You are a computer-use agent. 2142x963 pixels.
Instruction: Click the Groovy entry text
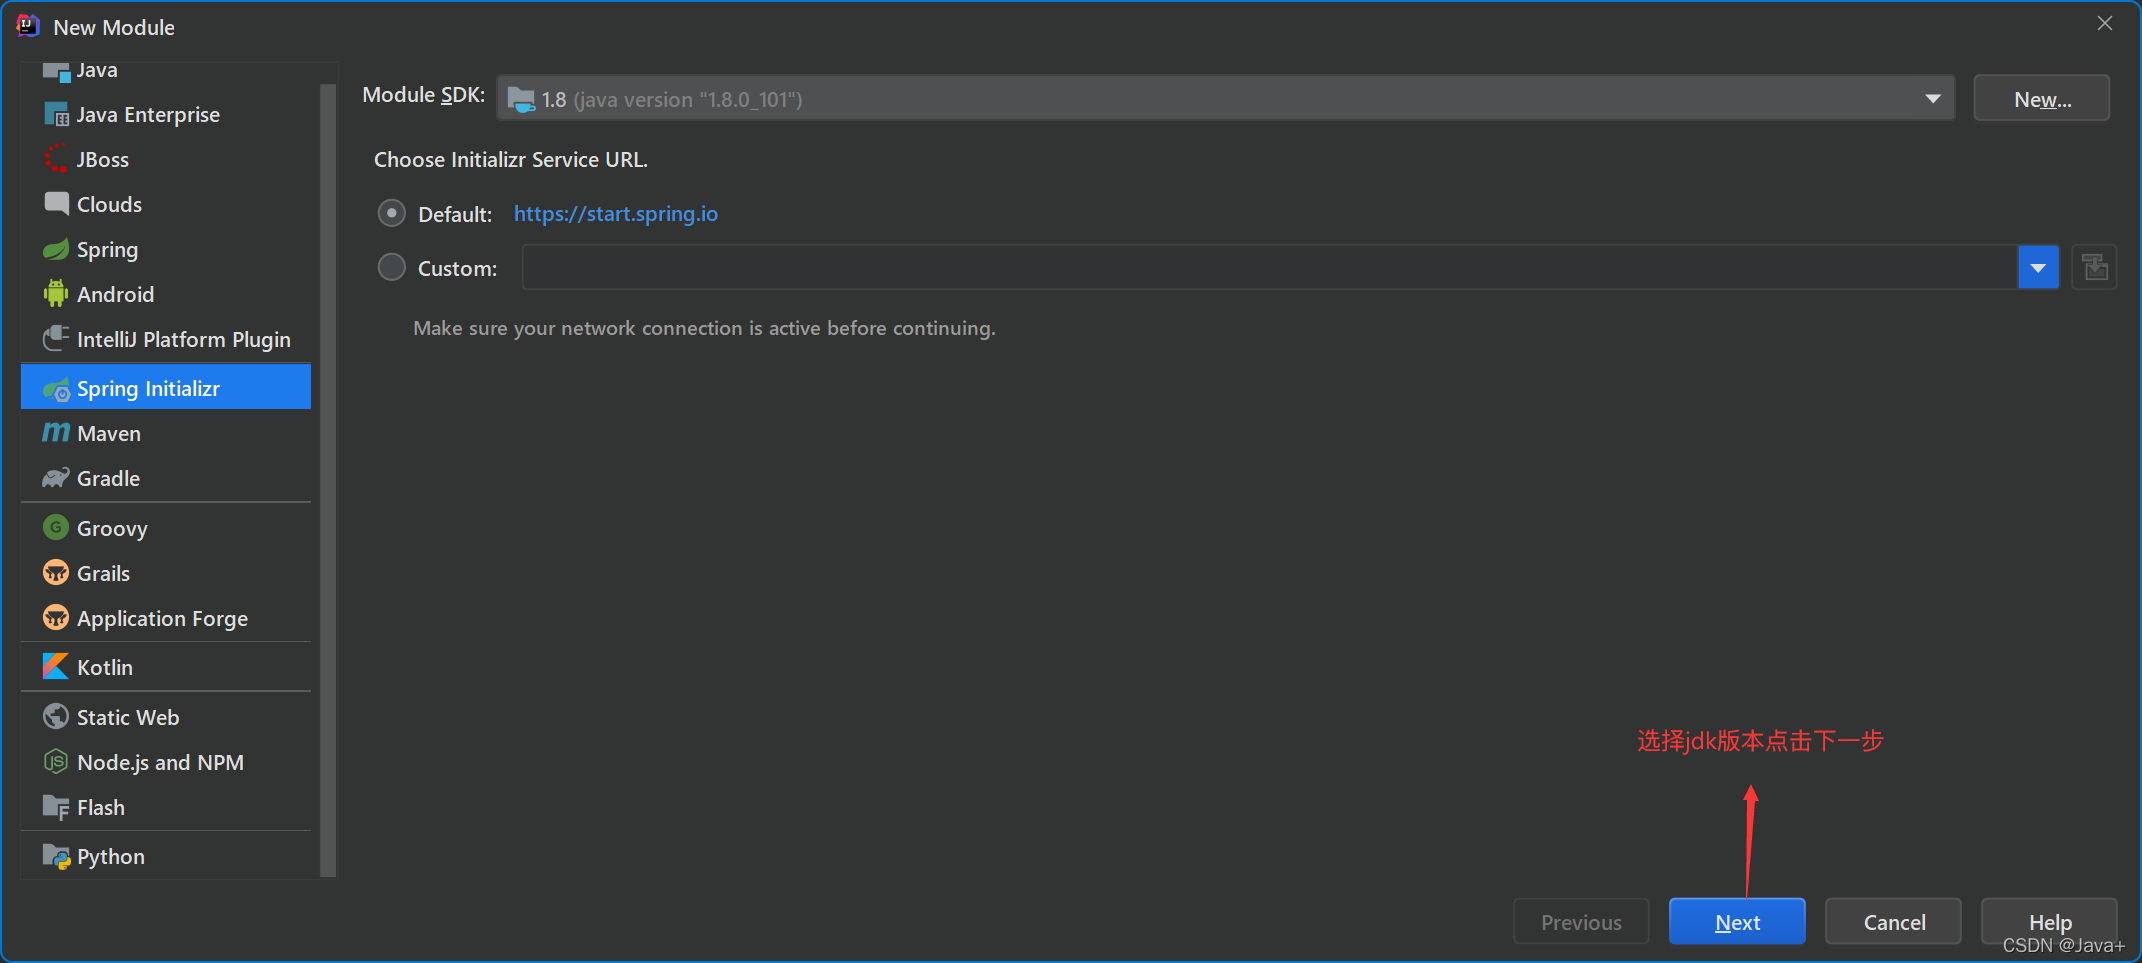tap(112, 528)
